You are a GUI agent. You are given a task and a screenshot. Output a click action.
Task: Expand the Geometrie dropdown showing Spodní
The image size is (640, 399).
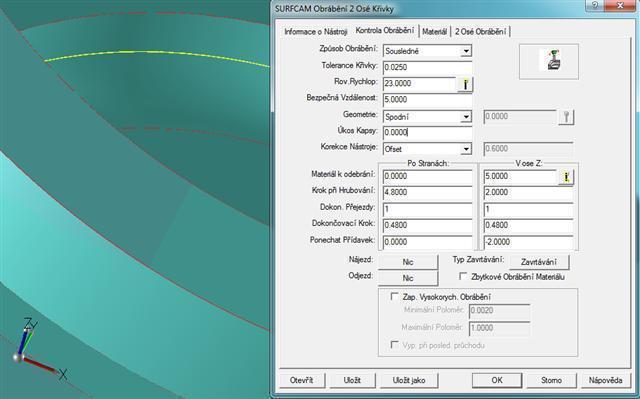tap(466, 117)
